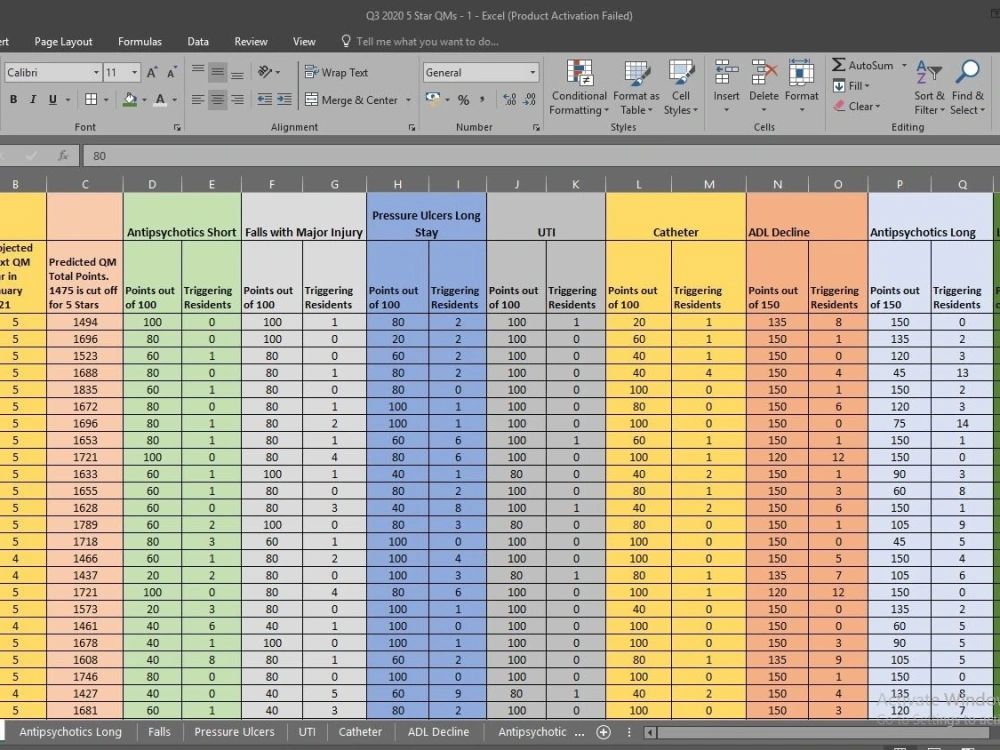Select column L header
The image size is (1000, 750).
click(638, 184)
